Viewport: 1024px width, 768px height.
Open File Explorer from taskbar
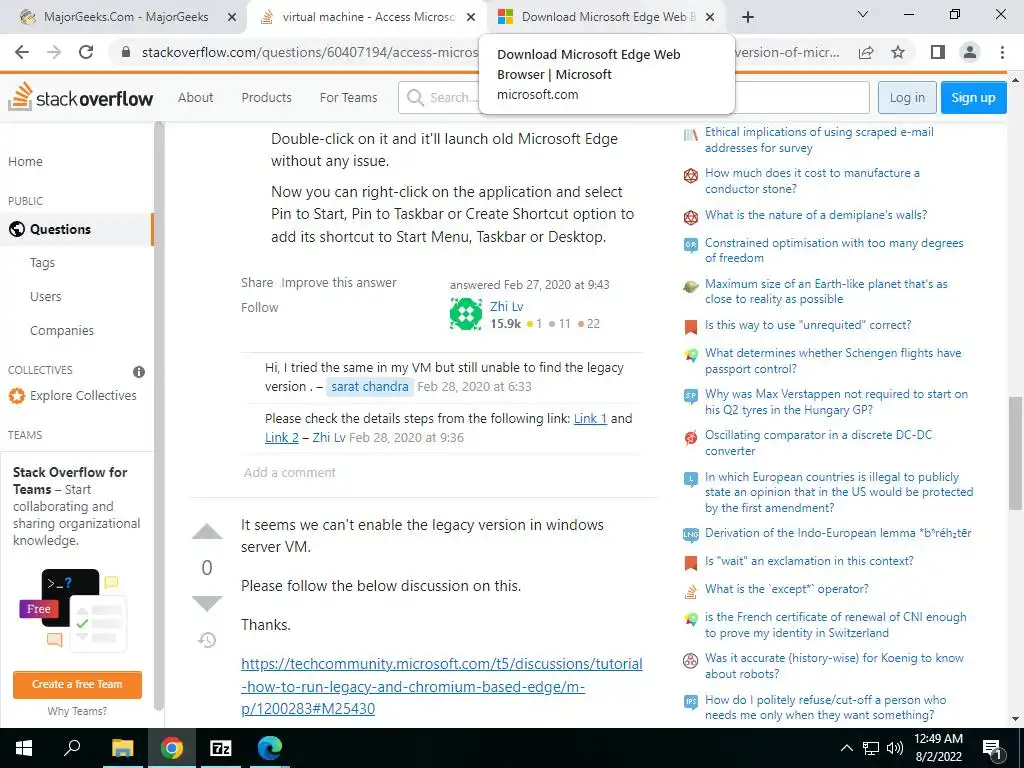pos(122,748)
